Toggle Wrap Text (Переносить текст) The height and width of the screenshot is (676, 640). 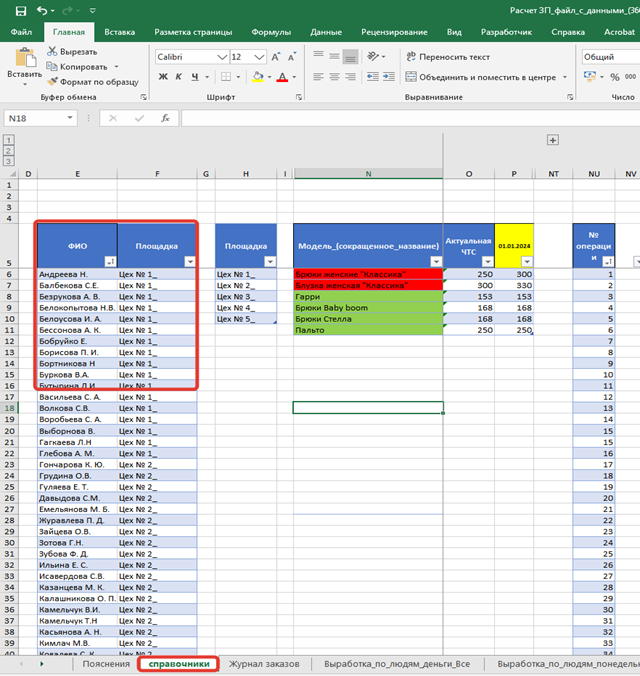tap(448, 57)
